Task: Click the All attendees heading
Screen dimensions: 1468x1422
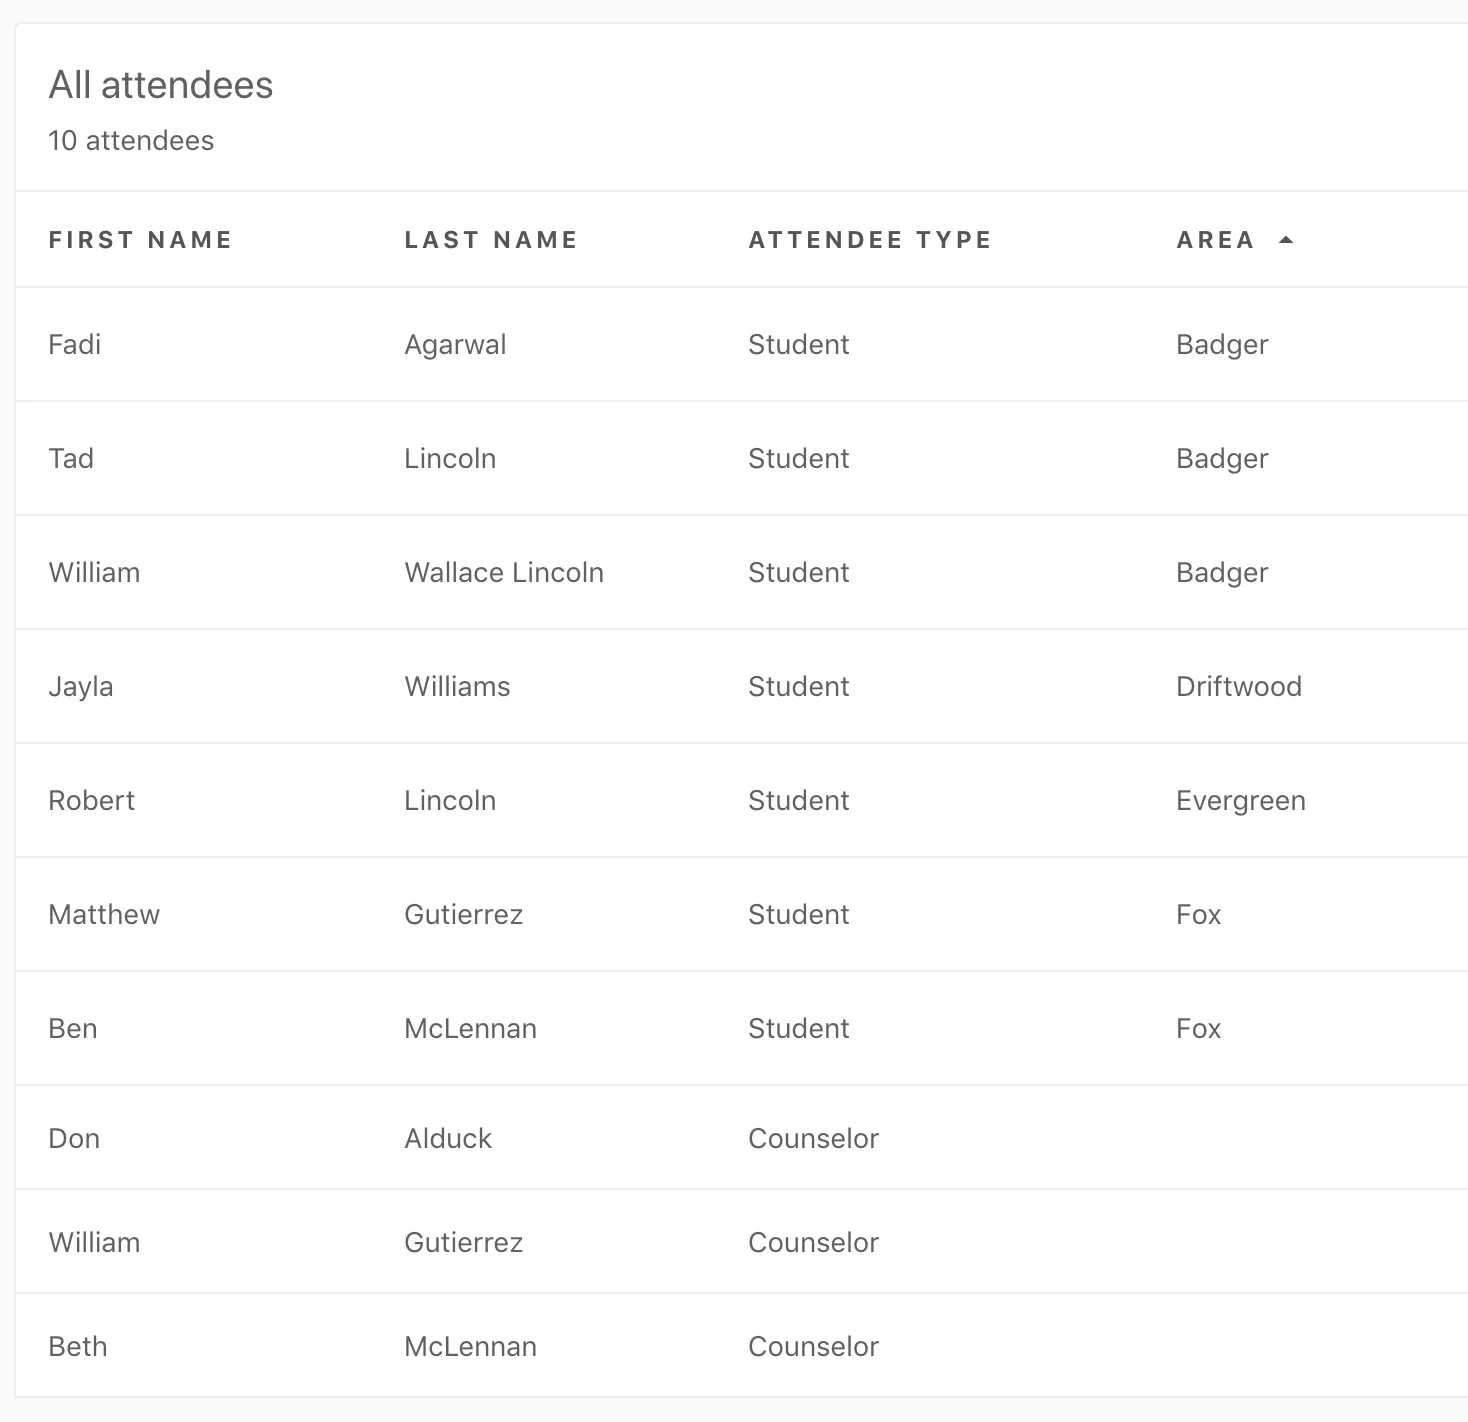Action: pos(161,86)
